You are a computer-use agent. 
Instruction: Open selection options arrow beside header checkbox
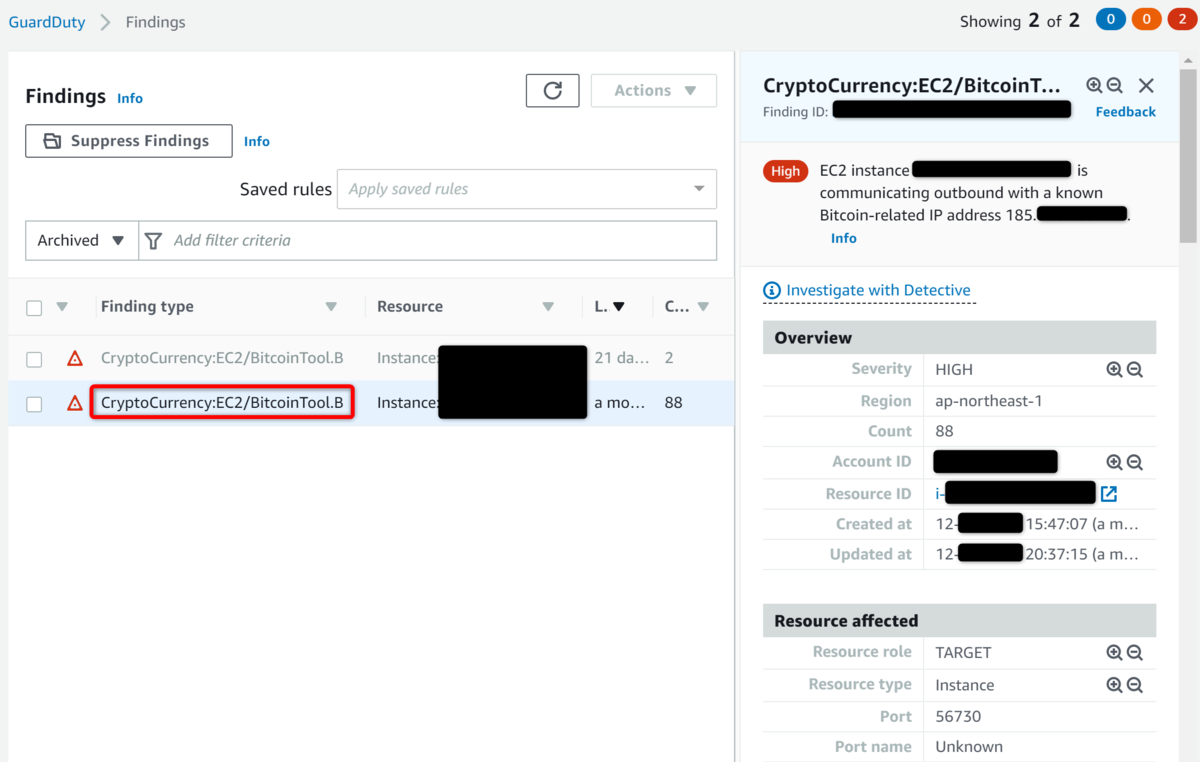pyautogui.click(x=62, y=307)
